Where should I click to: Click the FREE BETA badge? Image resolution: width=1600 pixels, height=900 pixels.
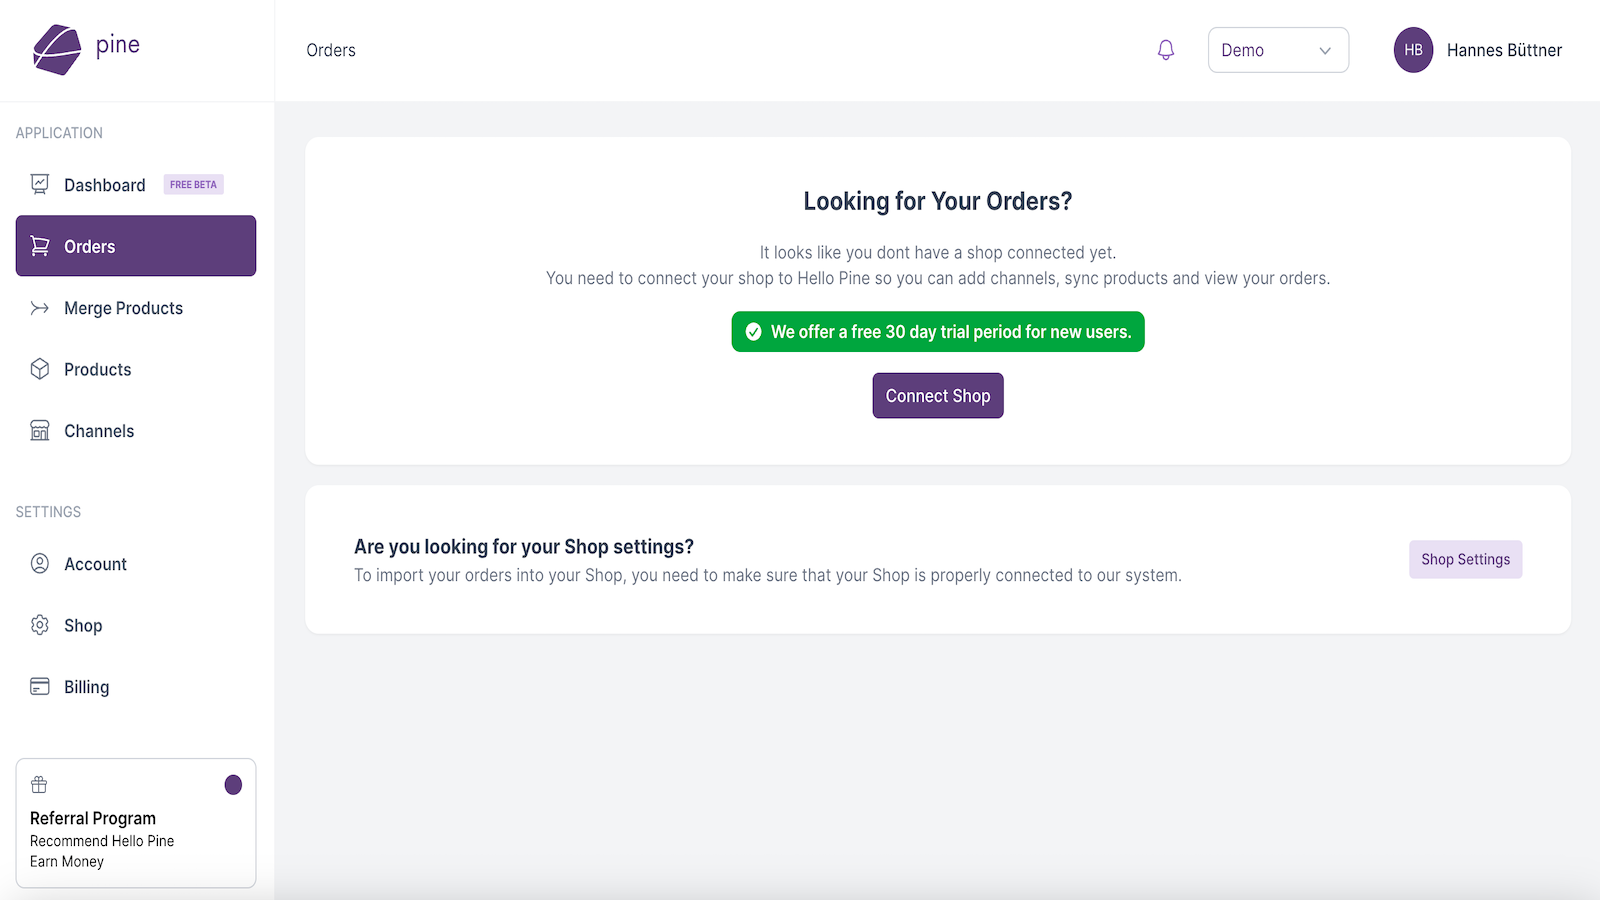(194, 184)
